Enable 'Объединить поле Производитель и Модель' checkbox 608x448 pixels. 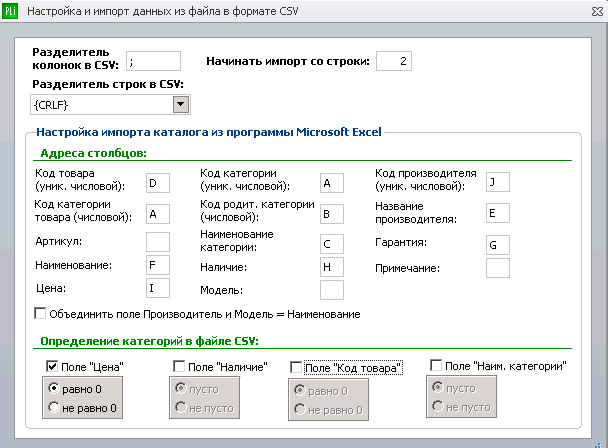[x=40, y=313]
